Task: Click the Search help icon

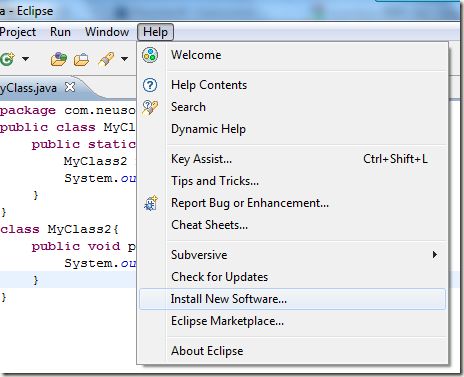Action: 150,107
